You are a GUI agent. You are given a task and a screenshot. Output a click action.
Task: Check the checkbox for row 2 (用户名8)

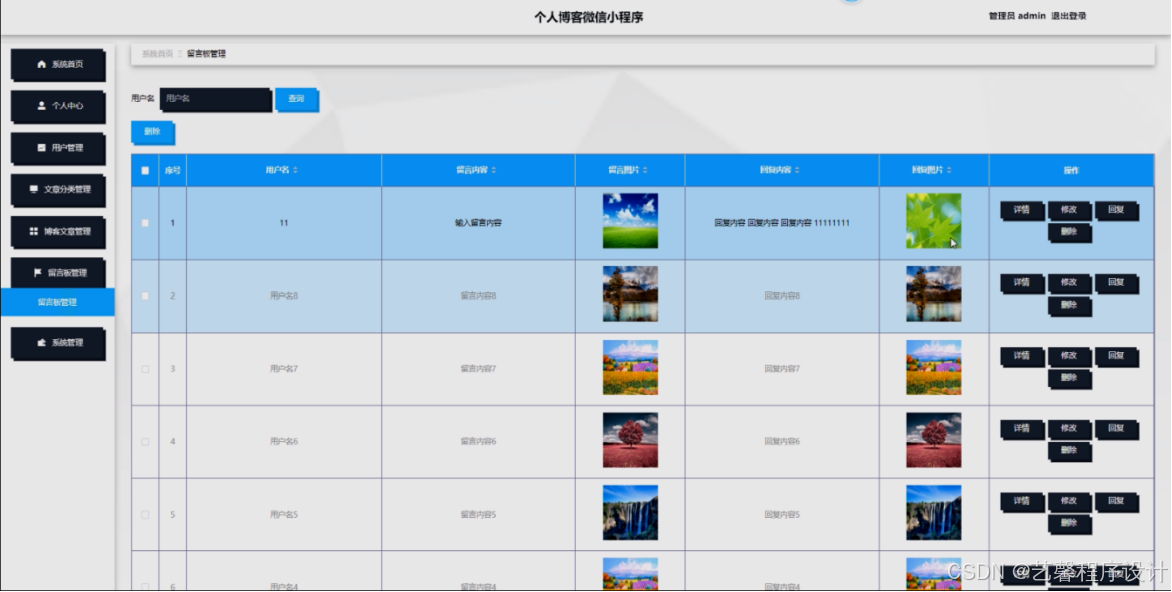click(145, 296)
